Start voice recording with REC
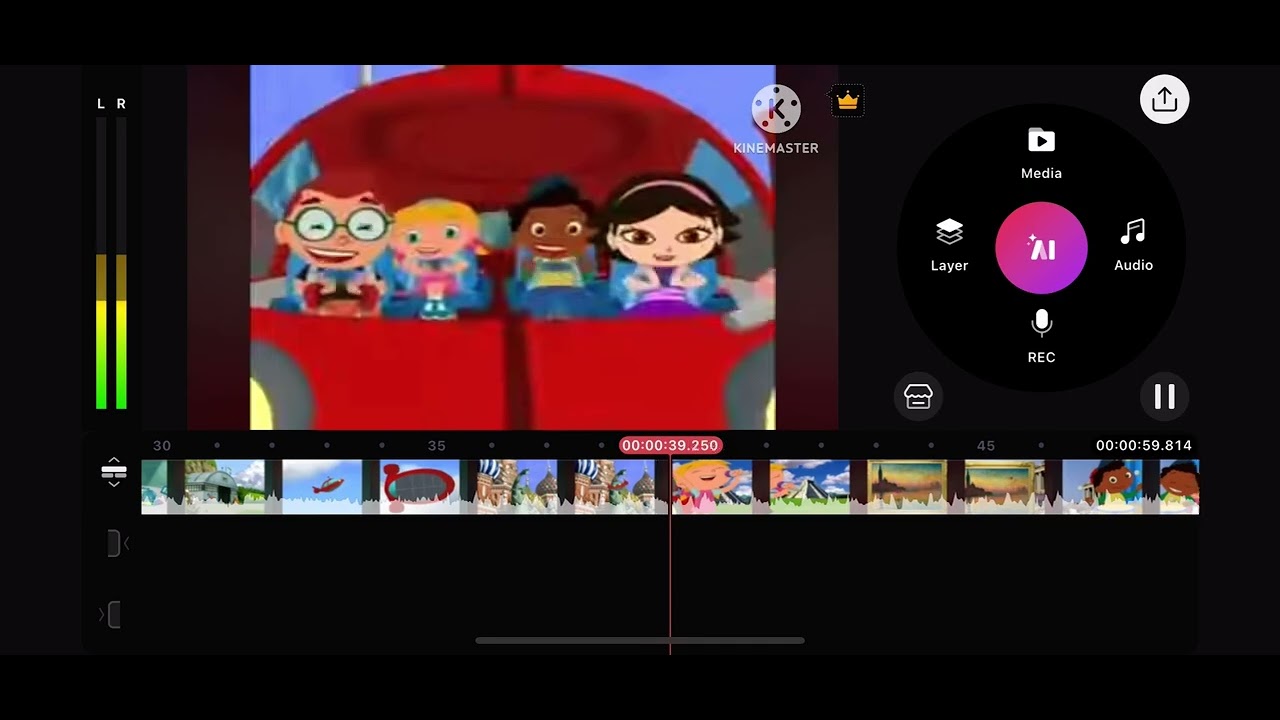 pyautogui.click(x=1041, y=337)
